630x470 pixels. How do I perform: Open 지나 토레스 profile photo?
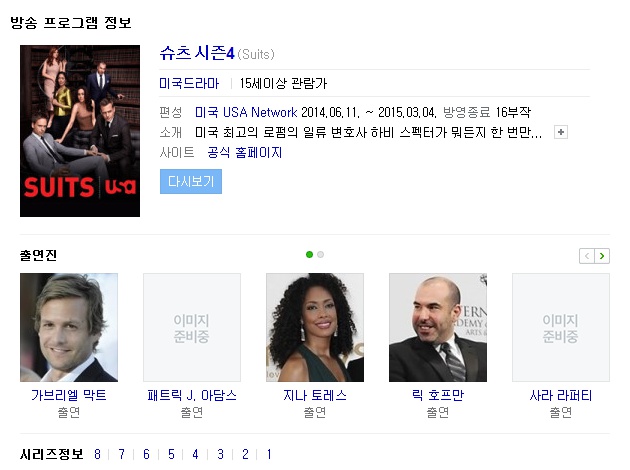[x=315, y=327]
